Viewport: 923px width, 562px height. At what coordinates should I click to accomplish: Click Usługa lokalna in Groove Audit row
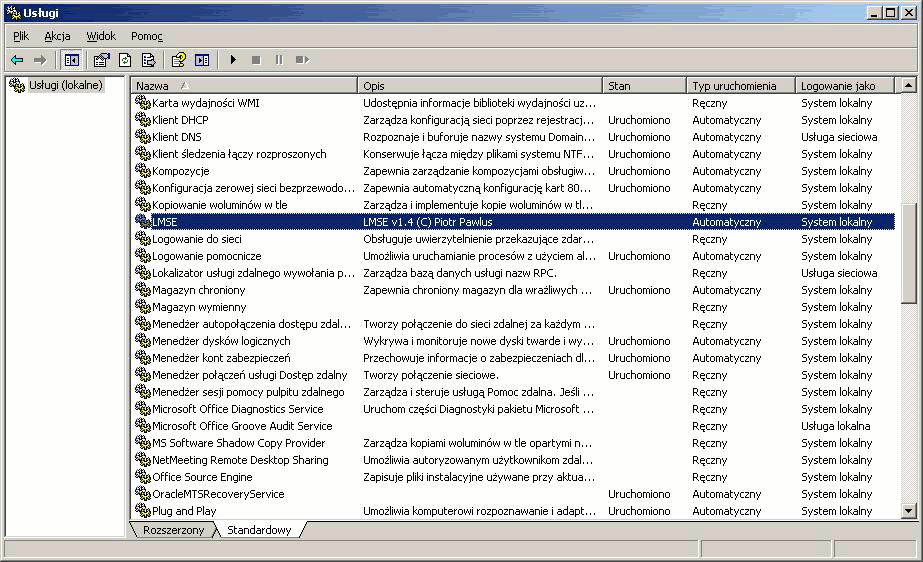pyautogui.click(x=835, y=426)
